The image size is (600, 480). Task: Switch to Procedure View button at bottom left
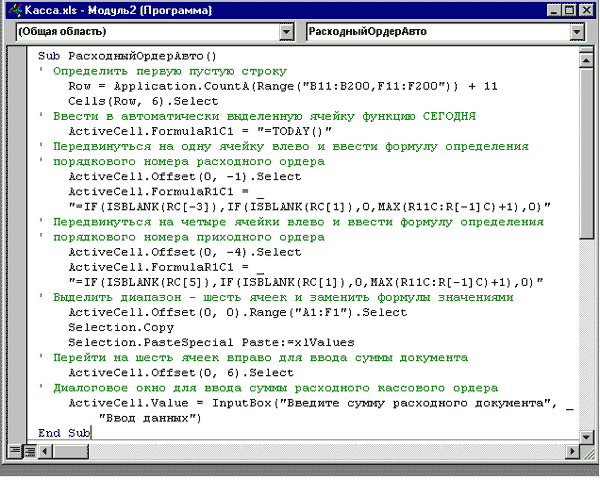pyautogui.click(x=15, y=451)
